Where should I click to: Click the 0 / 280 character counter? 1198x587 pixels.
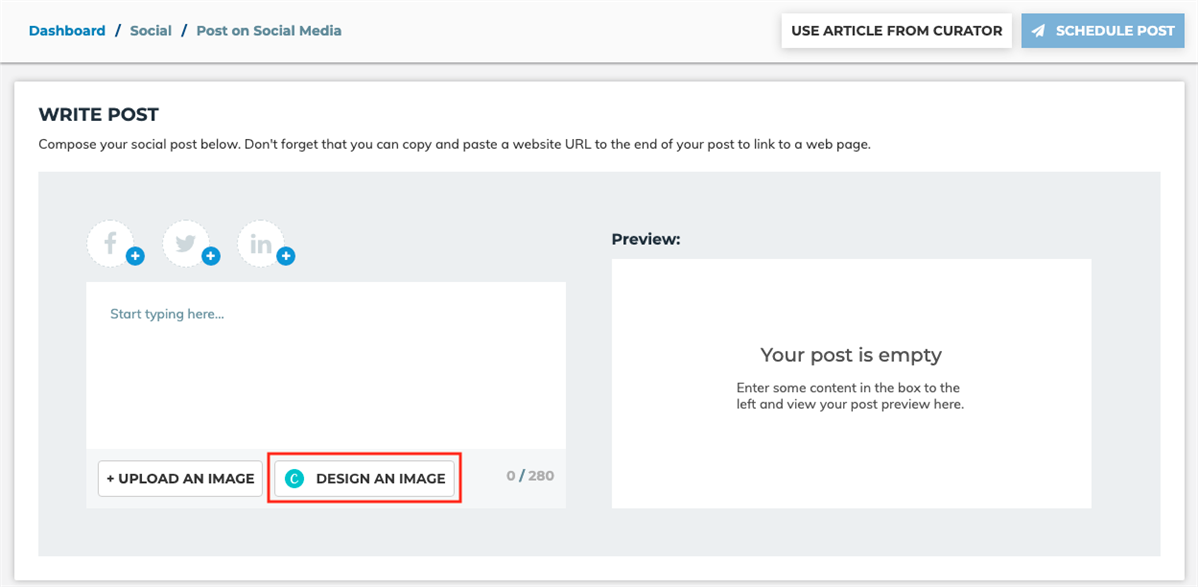pos(530,476)
